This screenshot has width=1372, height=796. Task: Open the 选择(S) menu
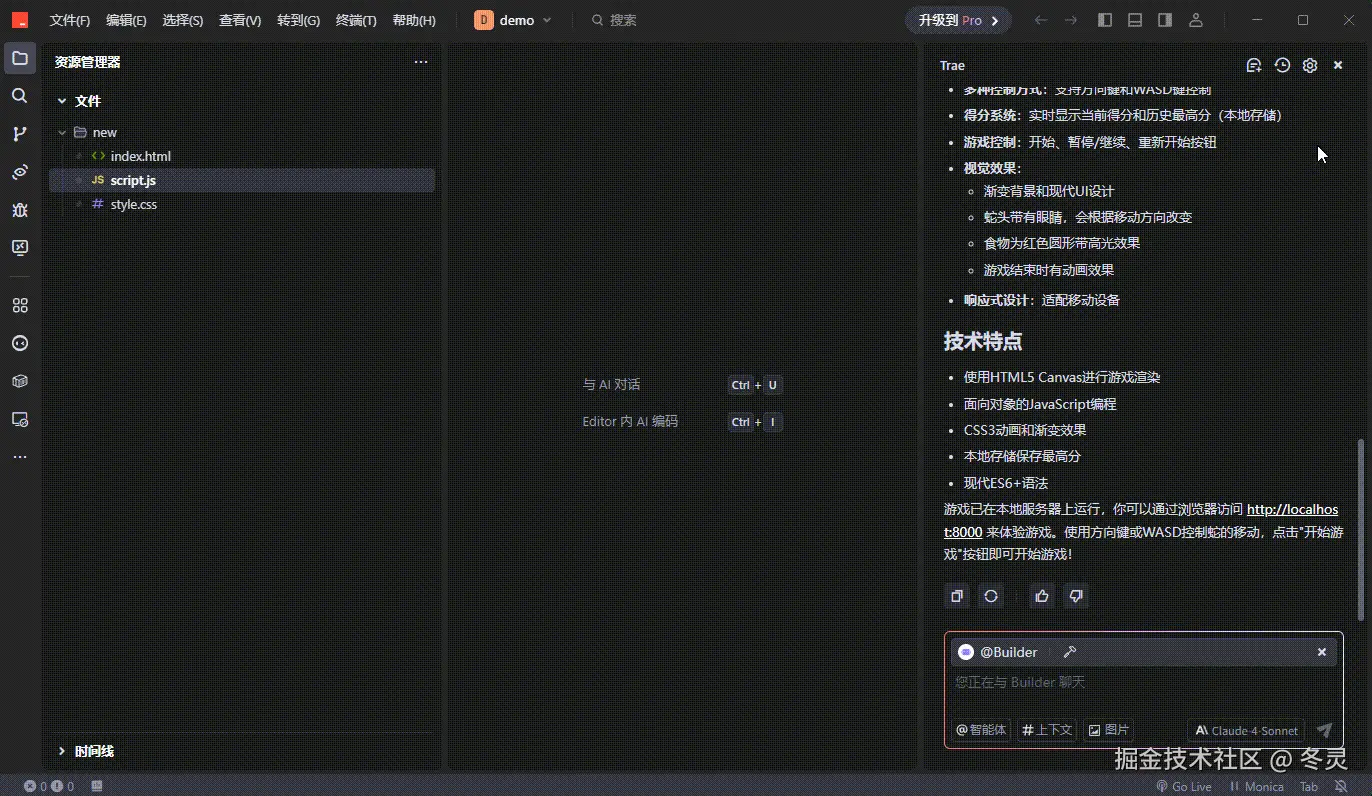coord(183,20)
